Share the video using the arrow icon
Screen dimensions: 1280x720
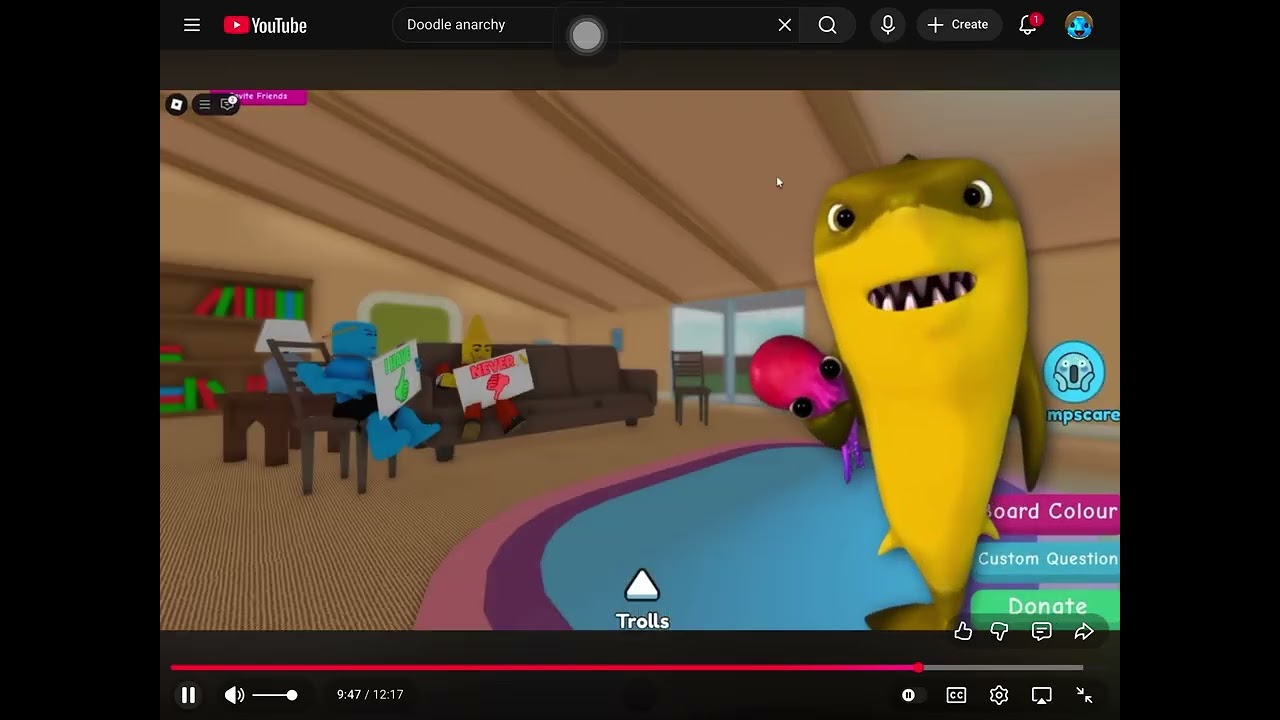pos(1084,631)
